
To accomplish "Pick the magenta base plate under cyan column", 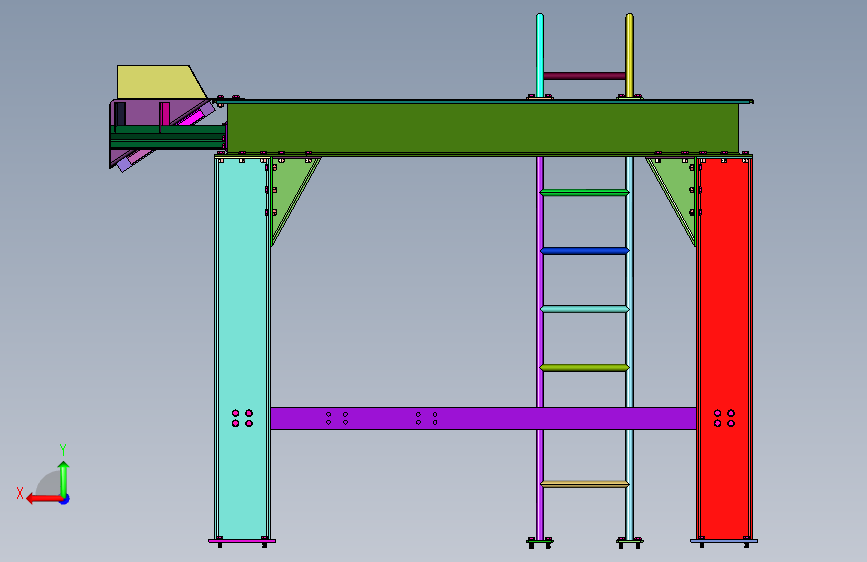I will [242, 541].
